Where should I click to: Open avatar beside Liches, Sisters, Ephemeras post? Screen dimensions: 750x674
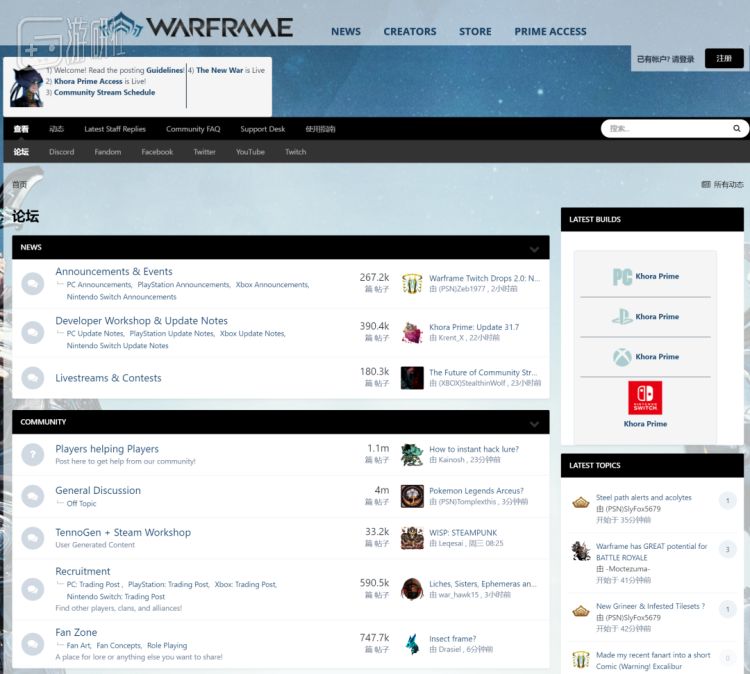[412, 589]
